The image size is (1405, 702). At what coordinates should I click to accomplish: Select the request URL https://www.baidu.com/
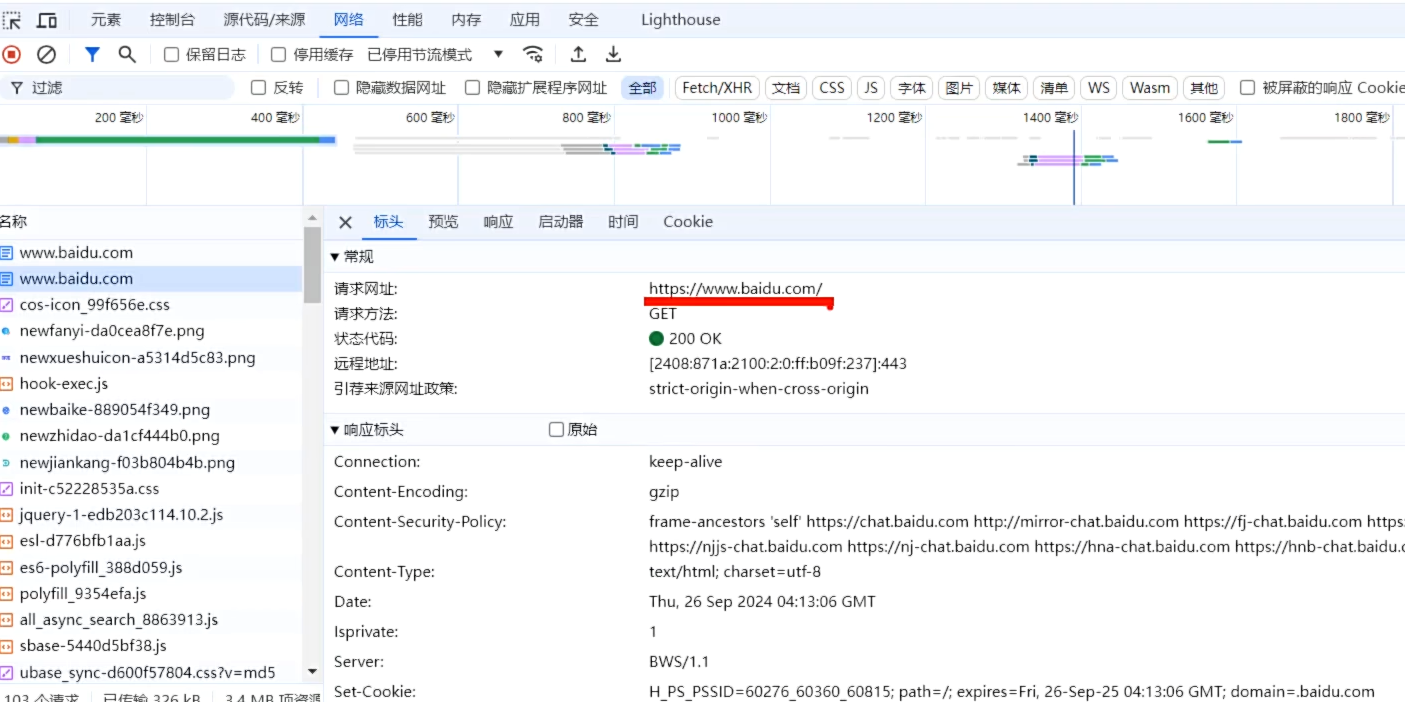[736, 289]
